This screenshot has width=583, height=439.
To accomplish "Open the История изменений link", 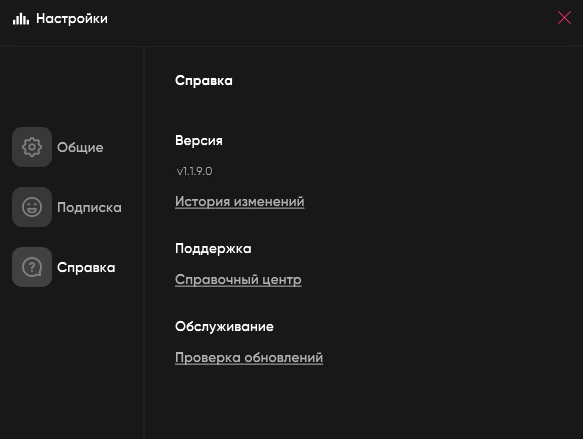I will coord(239,201).
